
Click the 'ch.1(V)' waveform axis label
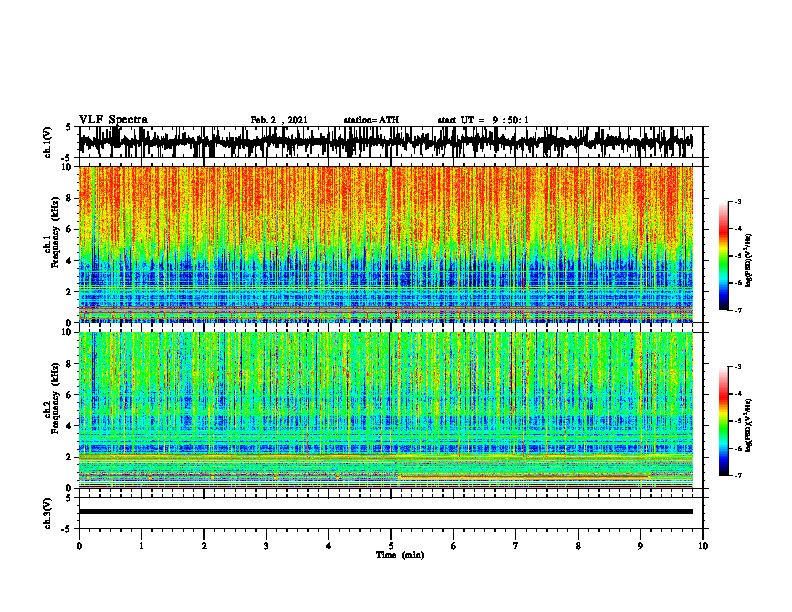coord(47,142)
